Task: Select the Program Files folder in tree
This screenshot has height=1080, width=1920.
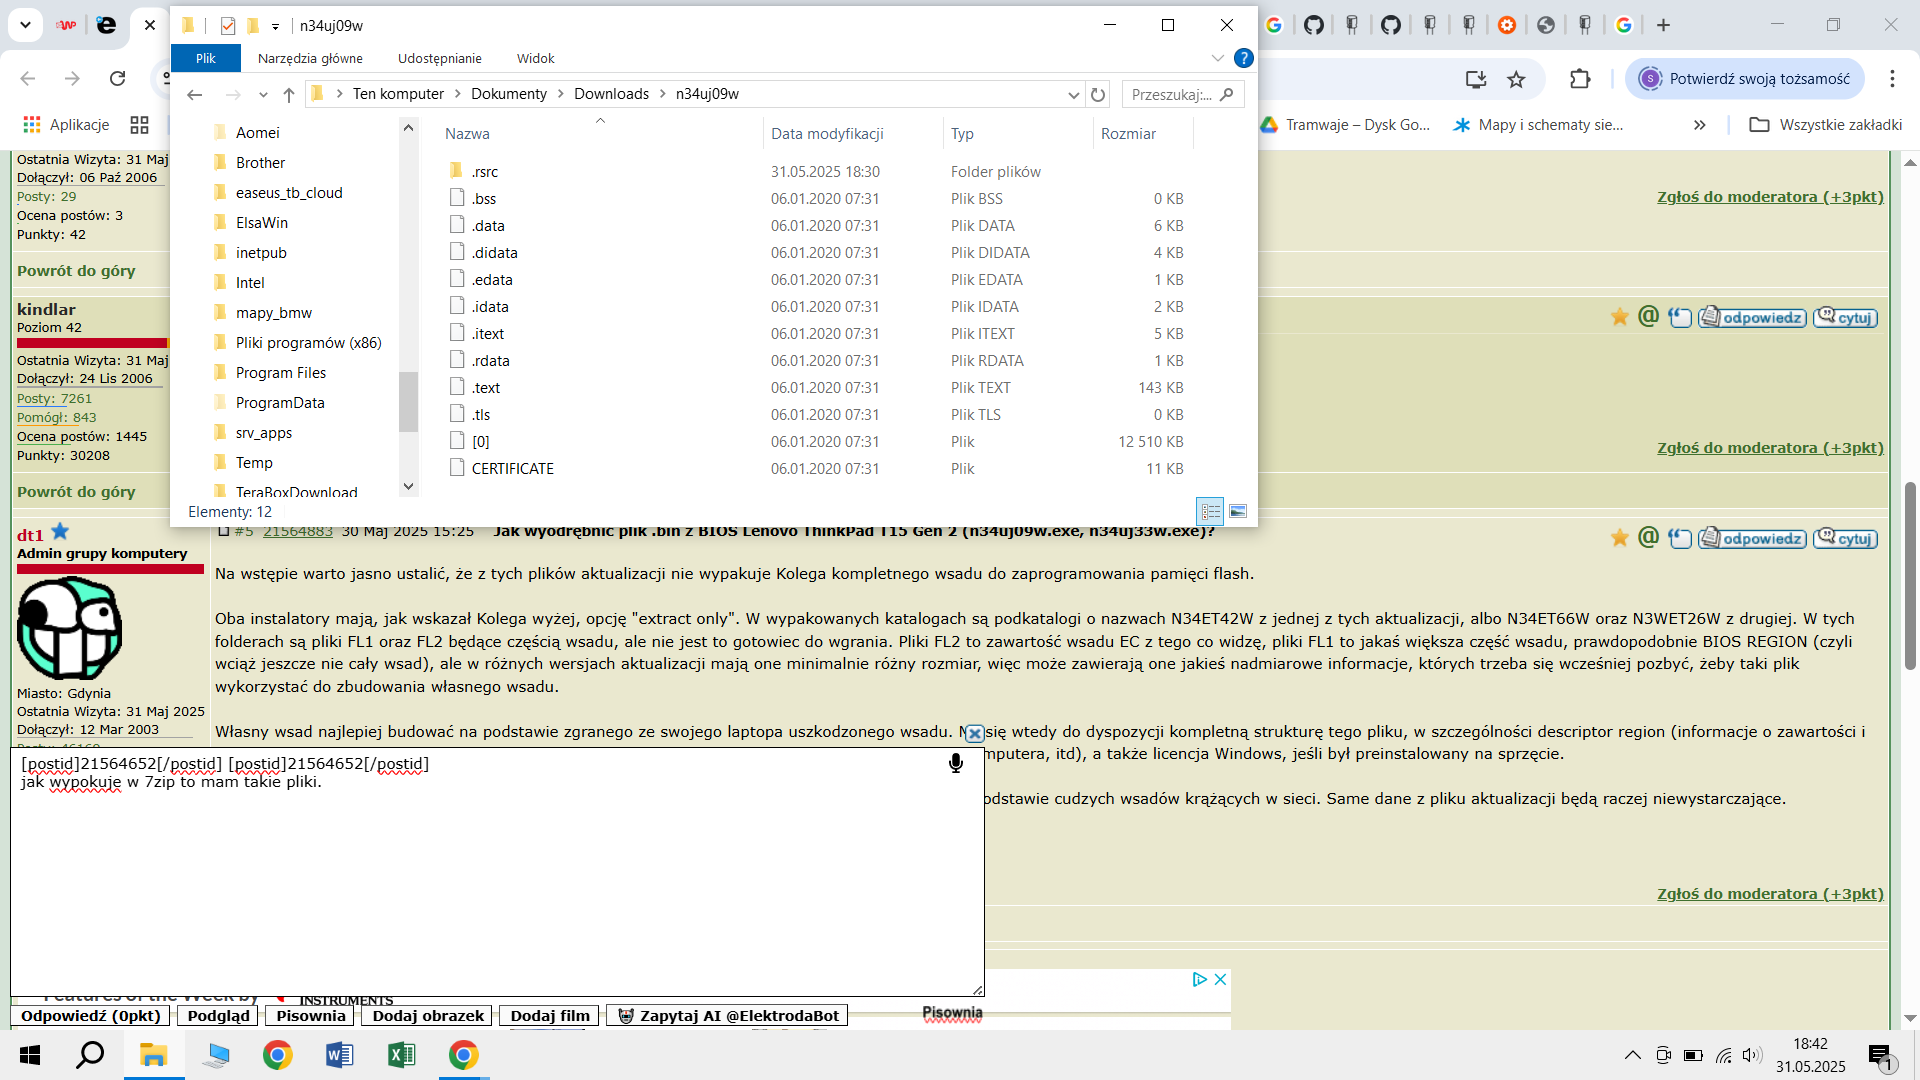Action: (281, 373)
